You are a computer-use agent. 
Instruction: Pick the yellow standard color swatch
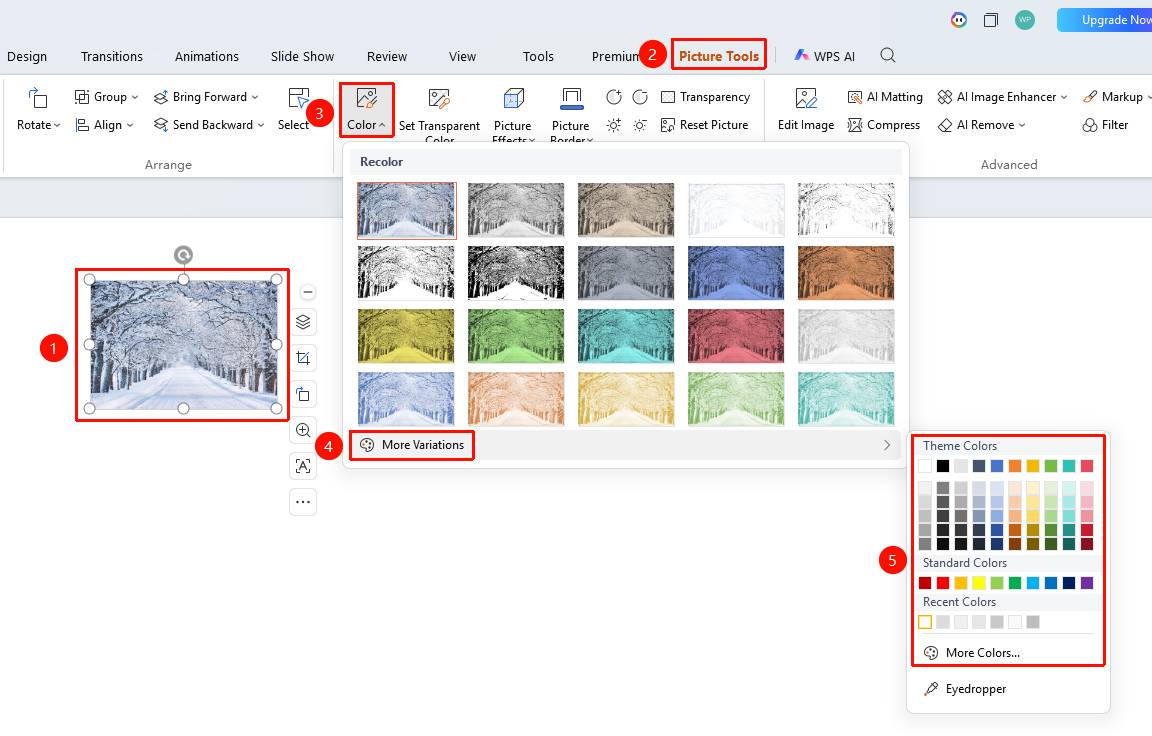click(979, 583)
